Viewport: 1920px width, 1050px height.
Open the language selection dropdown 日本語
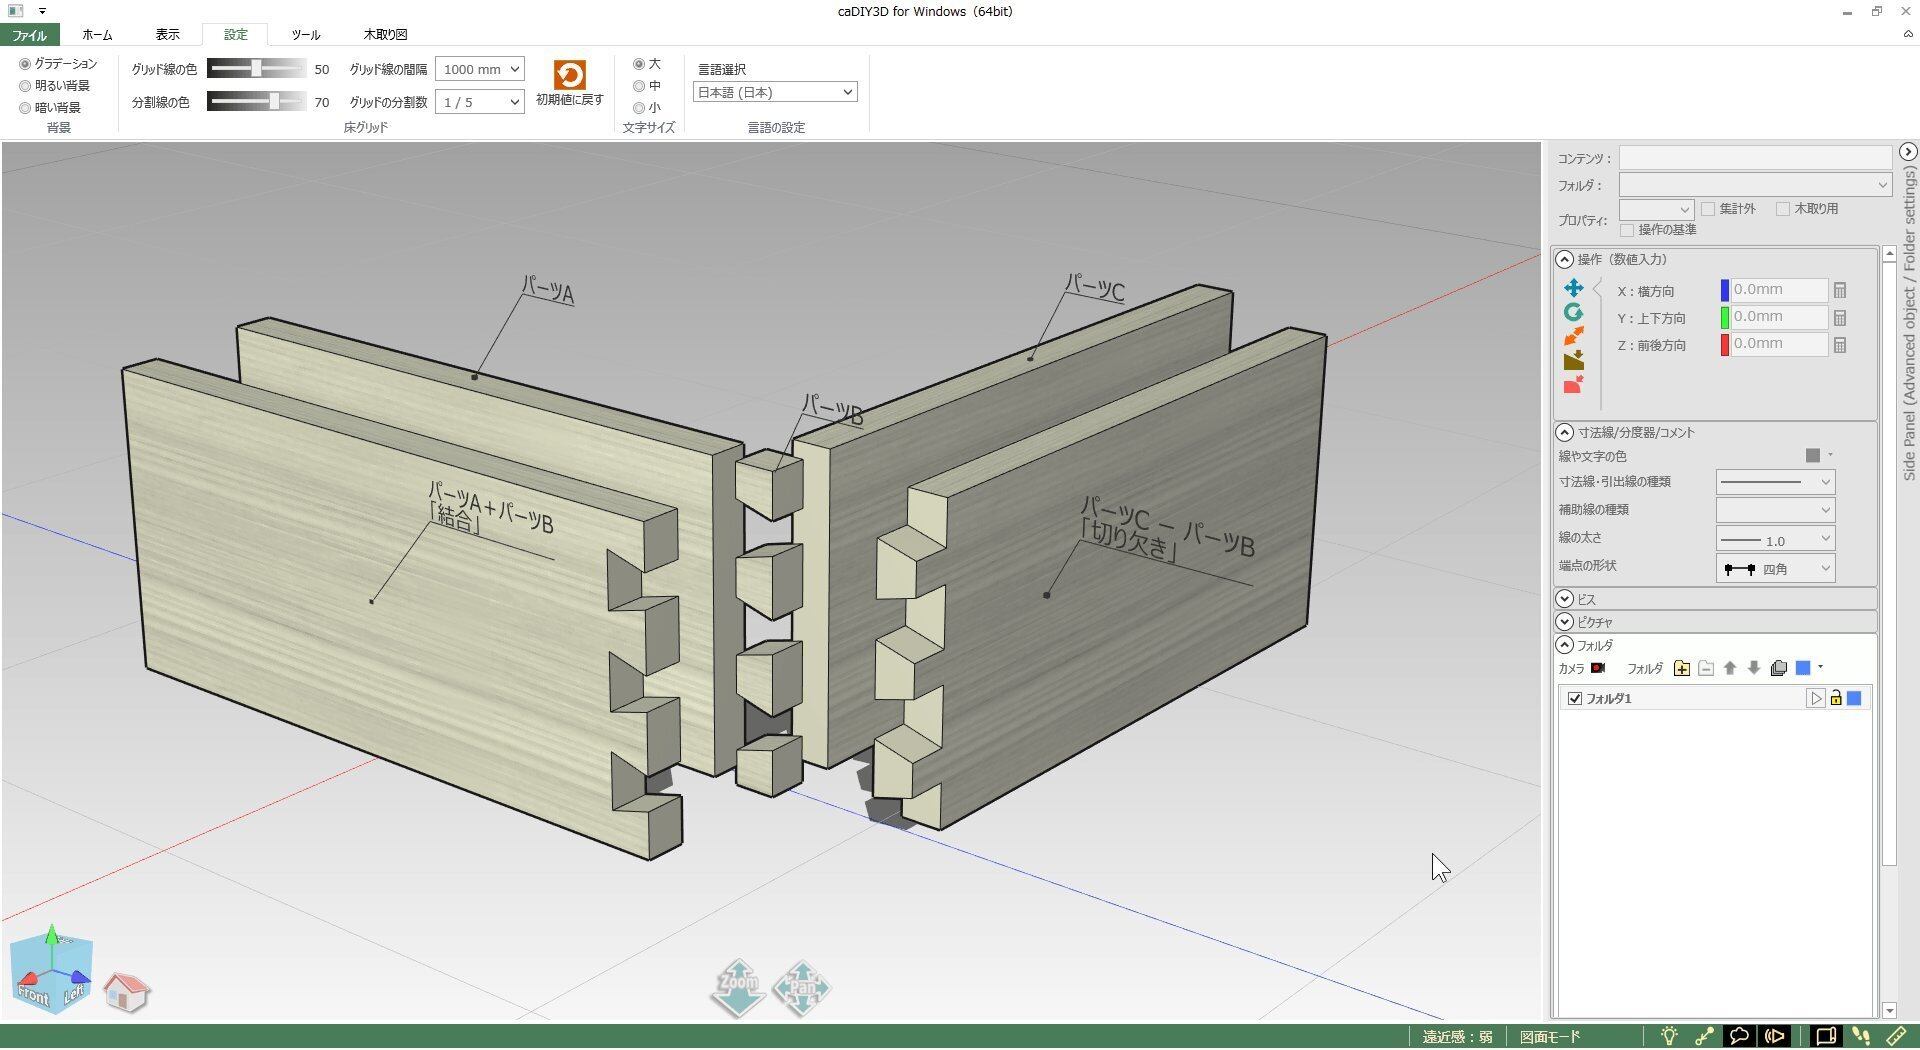click(x=774, y=92)
